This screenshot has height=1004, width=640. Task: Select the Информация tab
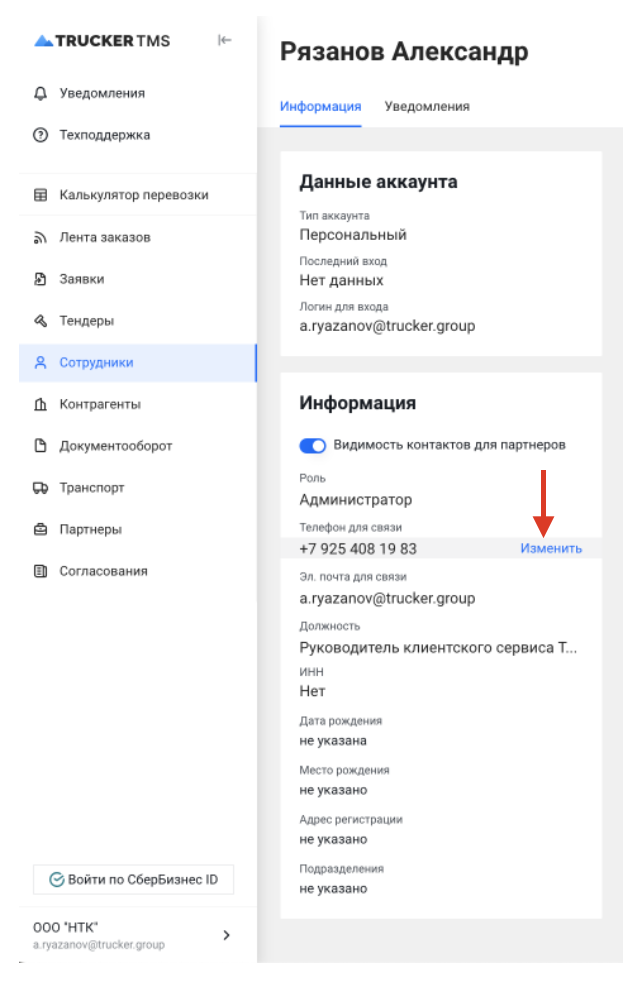pyautogui.click(x=320, y=106)
